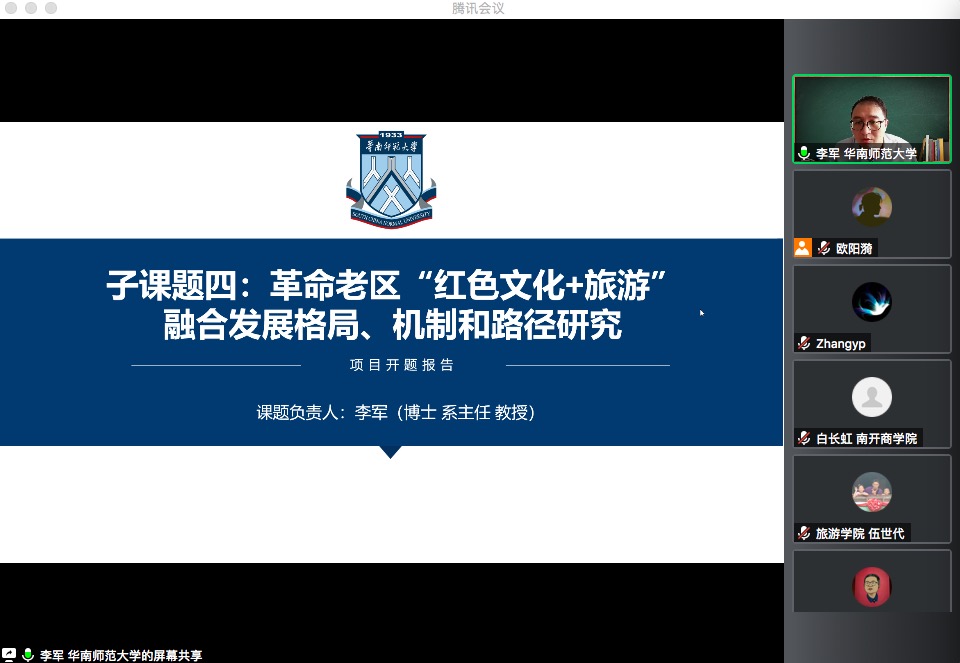Screen dimensions: 960x663
Task: Click the slide title line starting 子课题四
Action: 386,285
